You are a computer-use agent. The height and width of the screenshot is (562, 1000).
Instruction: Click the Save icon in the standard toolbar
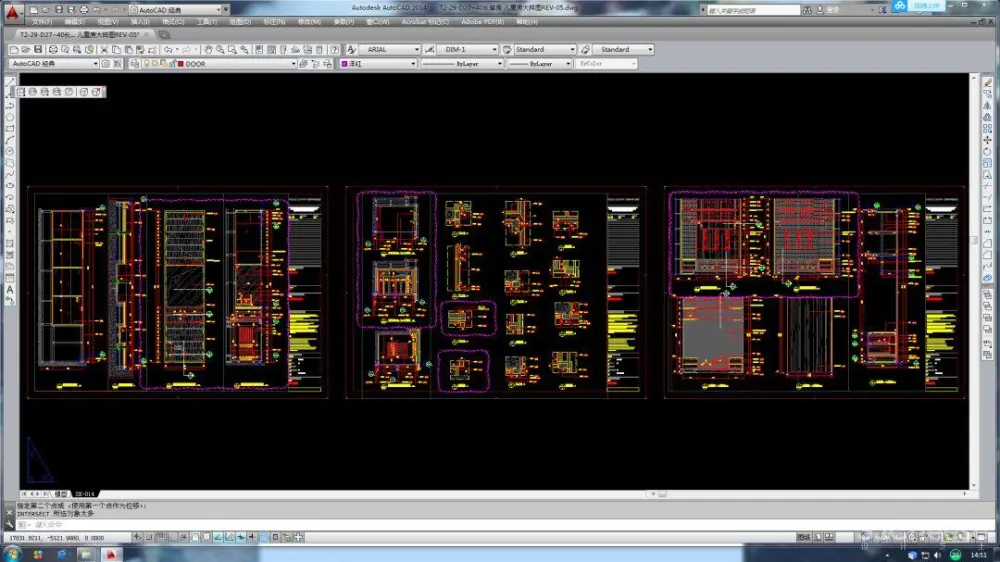pyautogui.click(x=38, y=49)
